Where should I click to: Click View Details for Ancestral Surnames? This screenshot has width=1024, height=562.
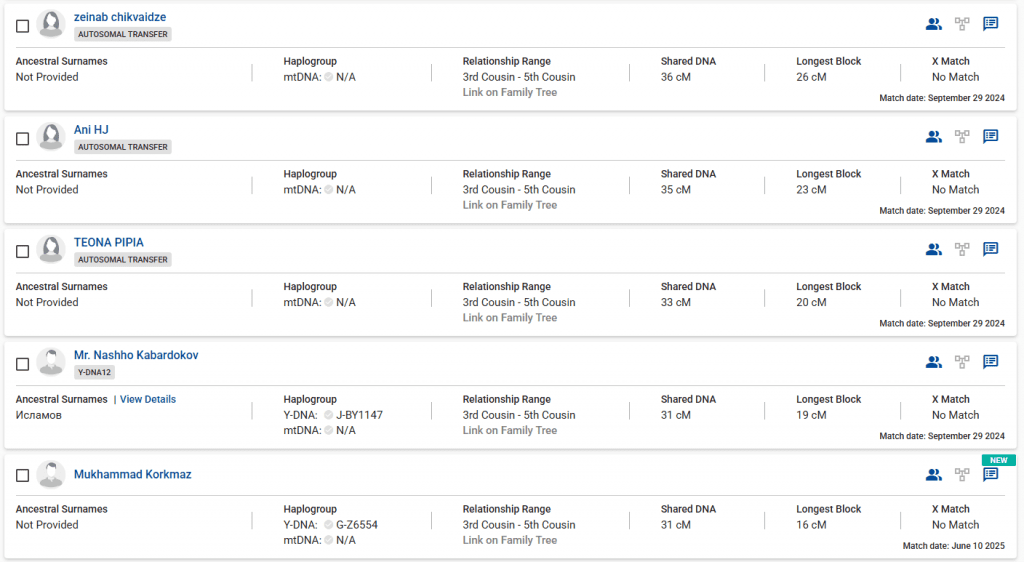coord(148,399)
